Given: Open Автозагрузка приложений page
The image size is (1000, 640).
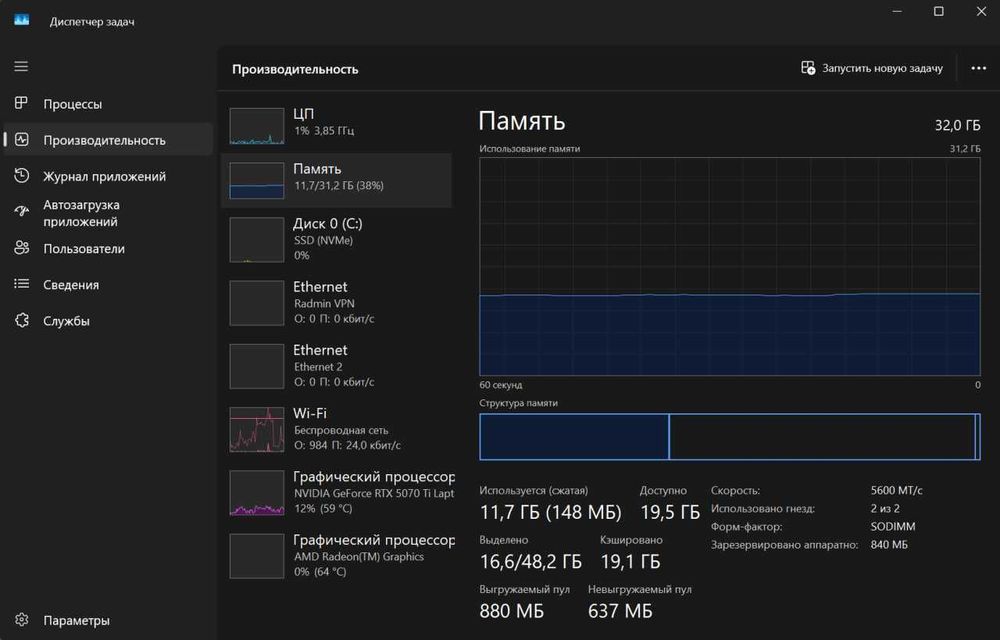Looking at the screenshot, I should click(108, 213).
